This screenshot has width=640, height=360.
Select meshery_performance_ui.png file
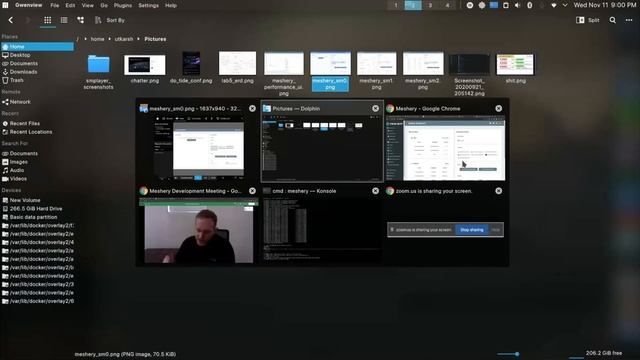pos(284,74)
